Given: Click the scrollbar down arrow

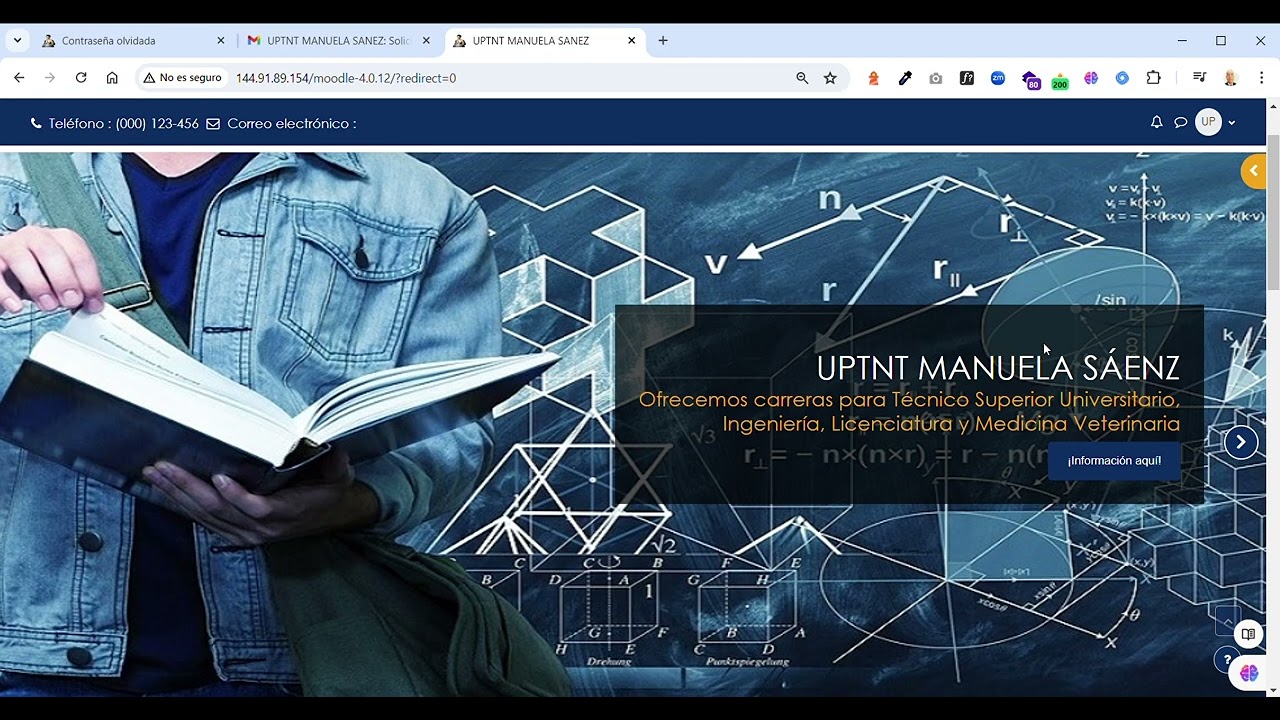Looking at the screenshot, I should point(1273,690).
